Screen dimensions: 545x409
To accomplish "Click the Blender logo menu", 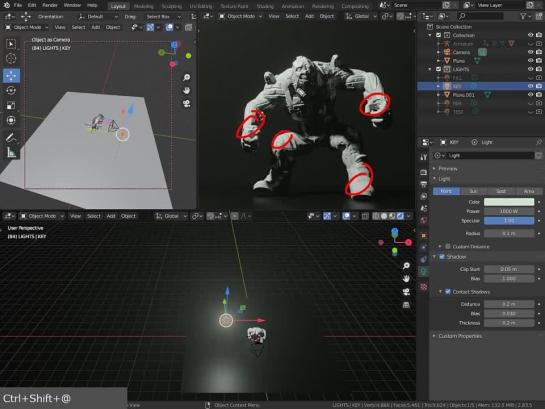I will point(7,5).
